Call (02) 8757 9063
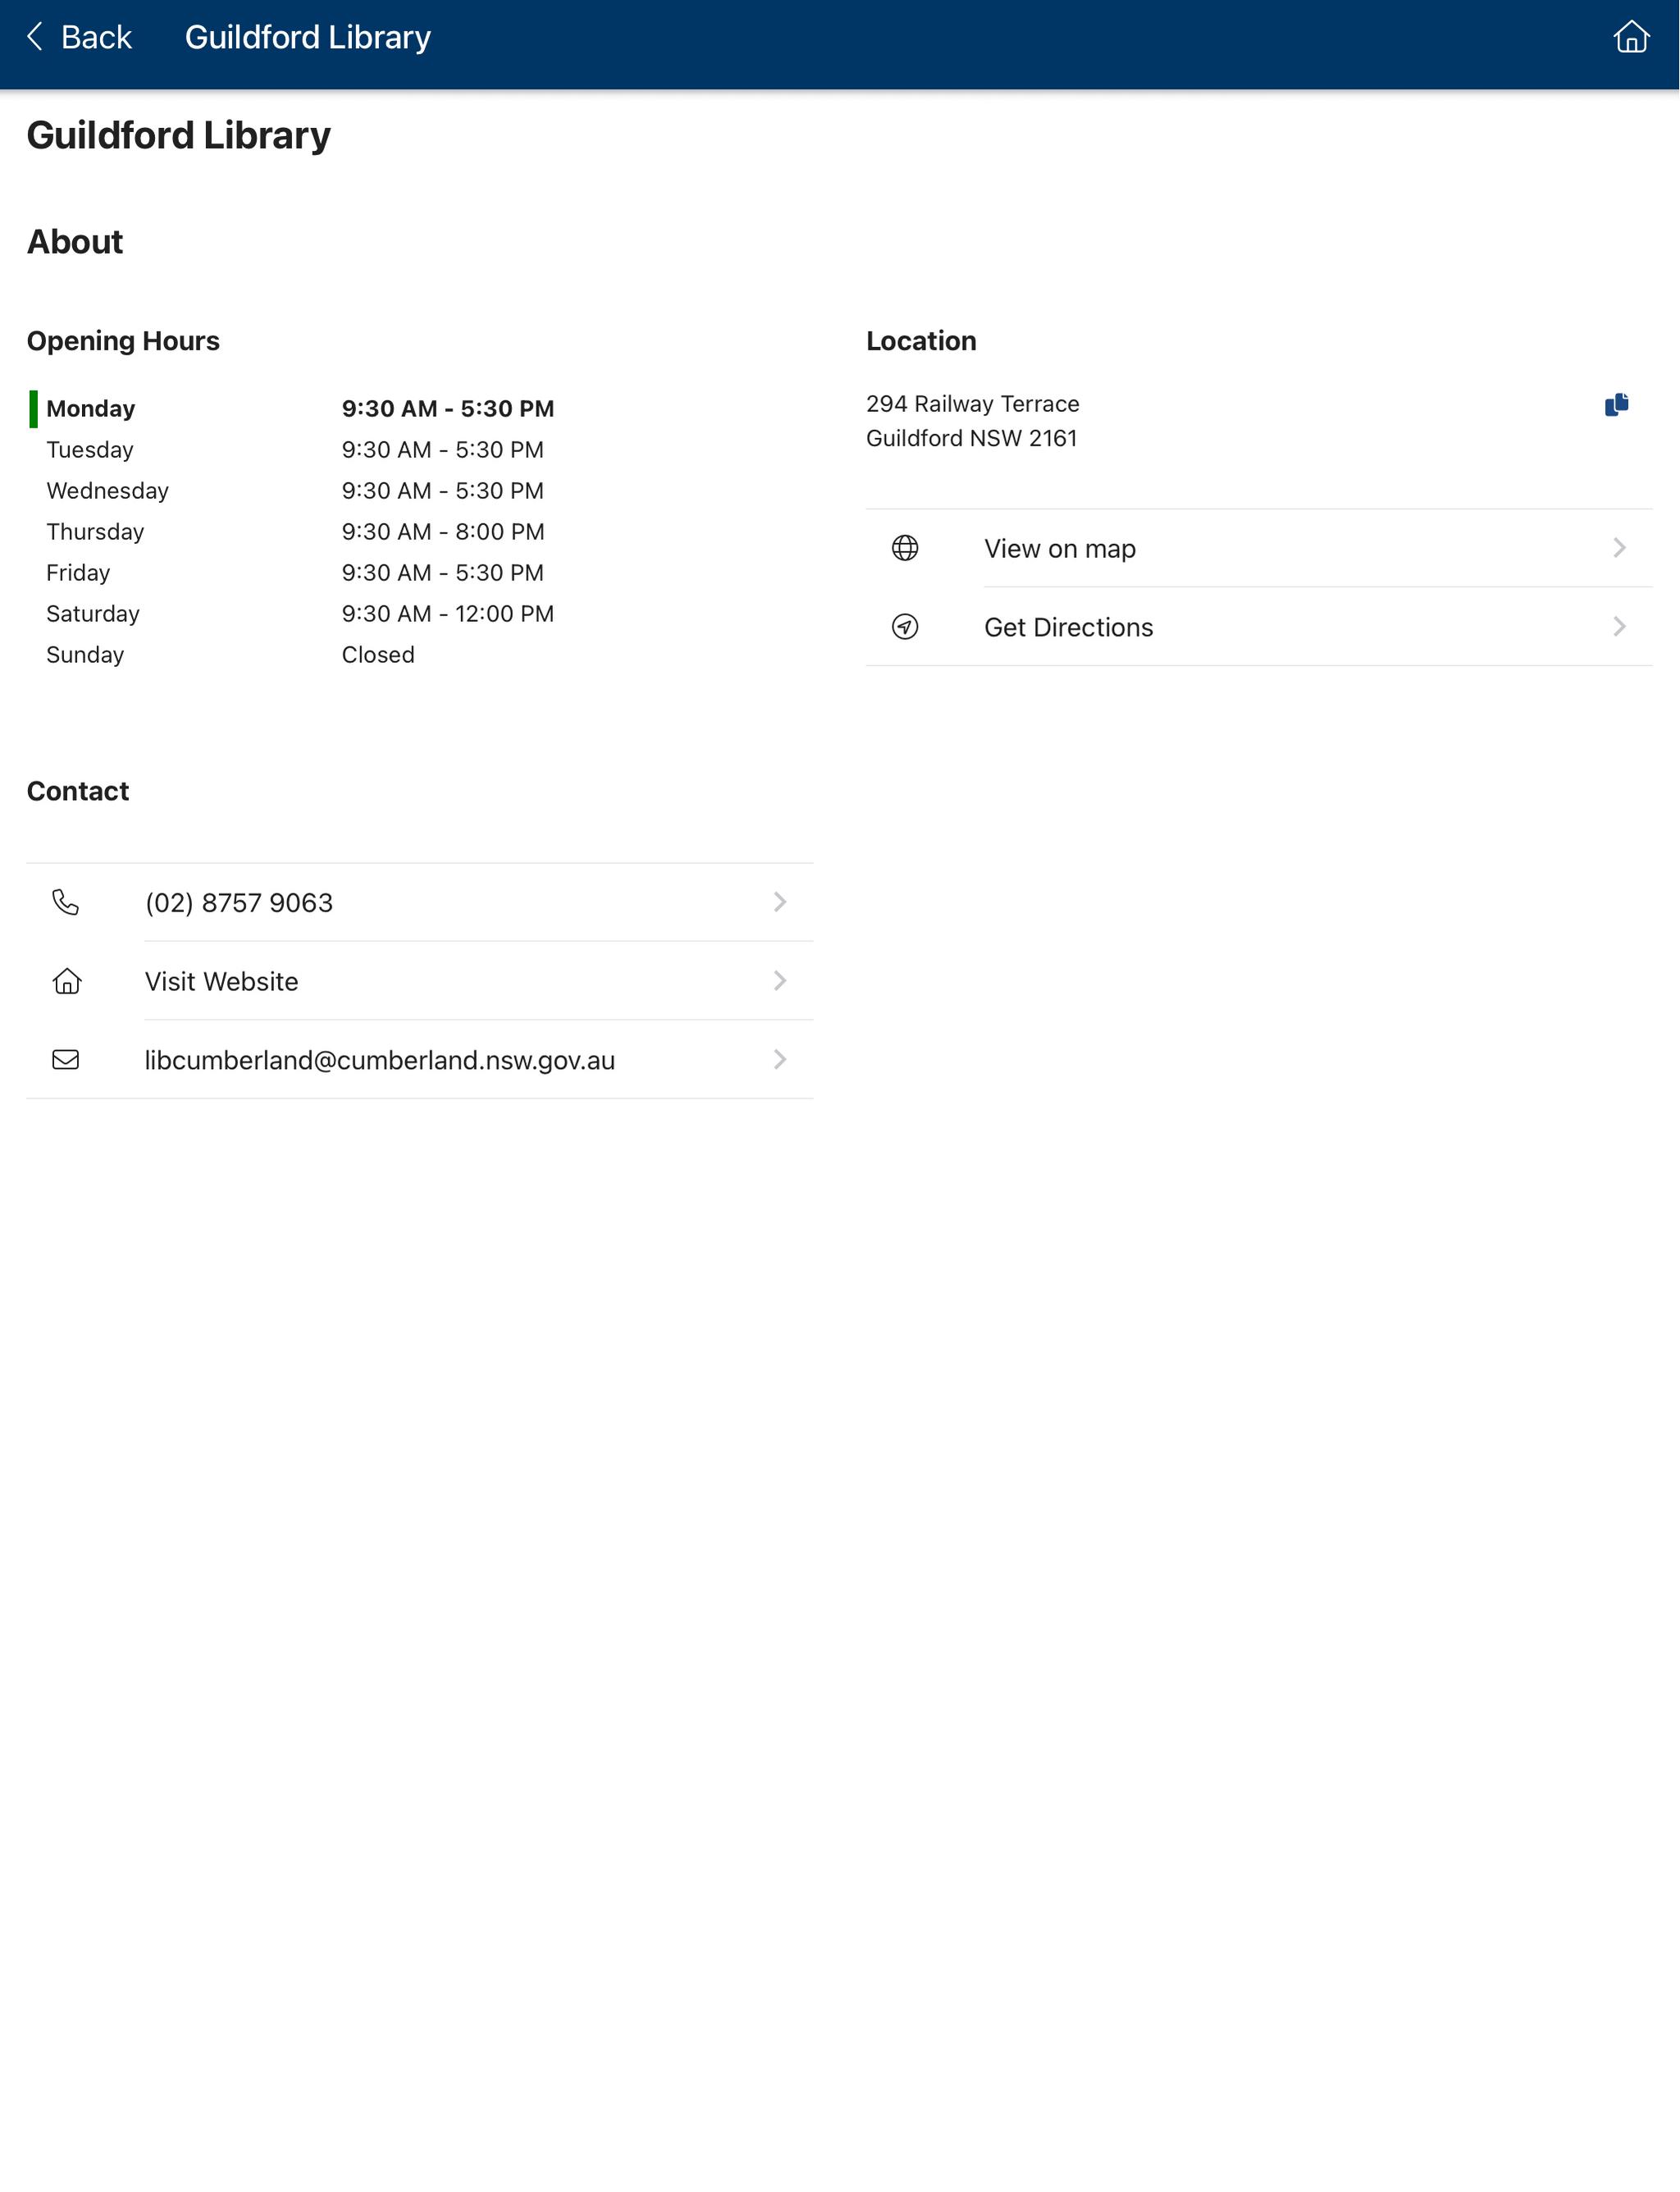The width and height of the screenshot is (1680, 2192). coord(420,903)
